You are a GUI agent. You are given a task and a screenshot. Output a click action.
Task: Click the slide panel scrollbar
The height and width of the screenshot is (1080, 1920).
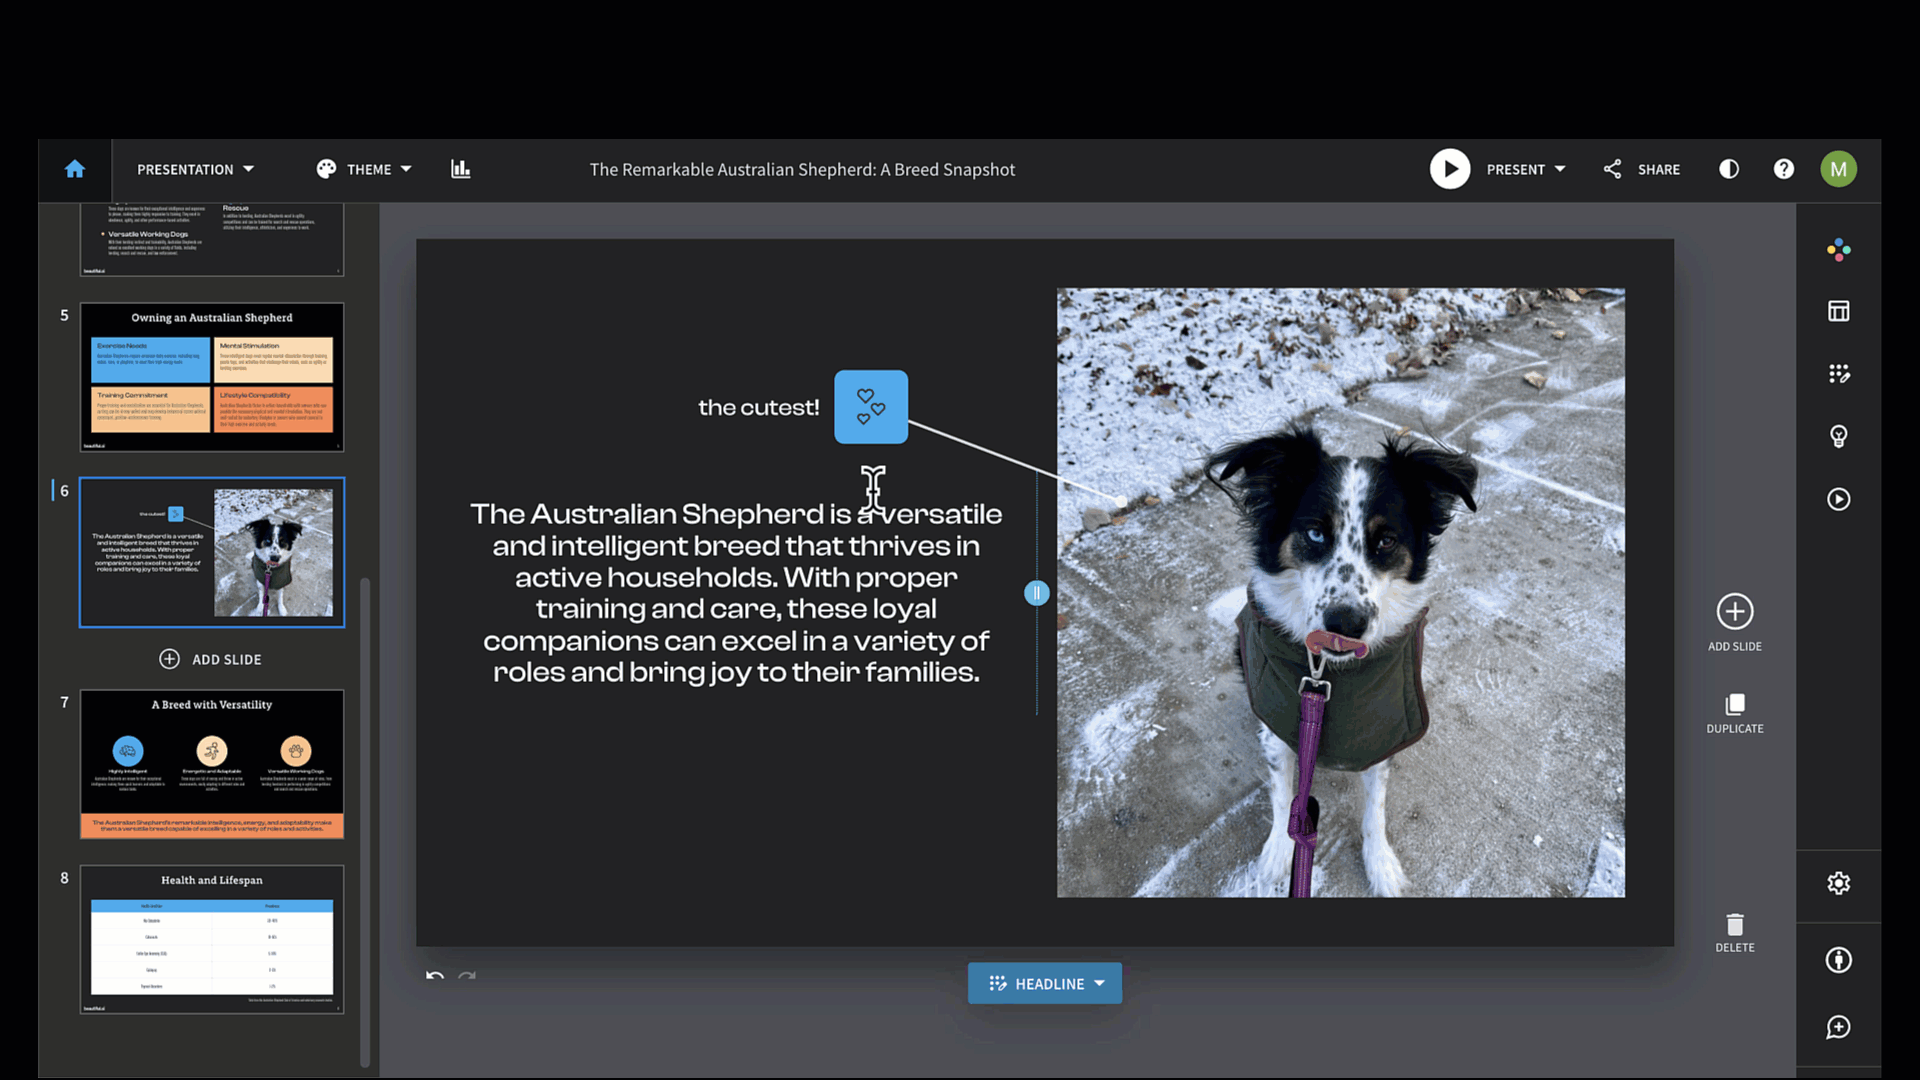365,822
